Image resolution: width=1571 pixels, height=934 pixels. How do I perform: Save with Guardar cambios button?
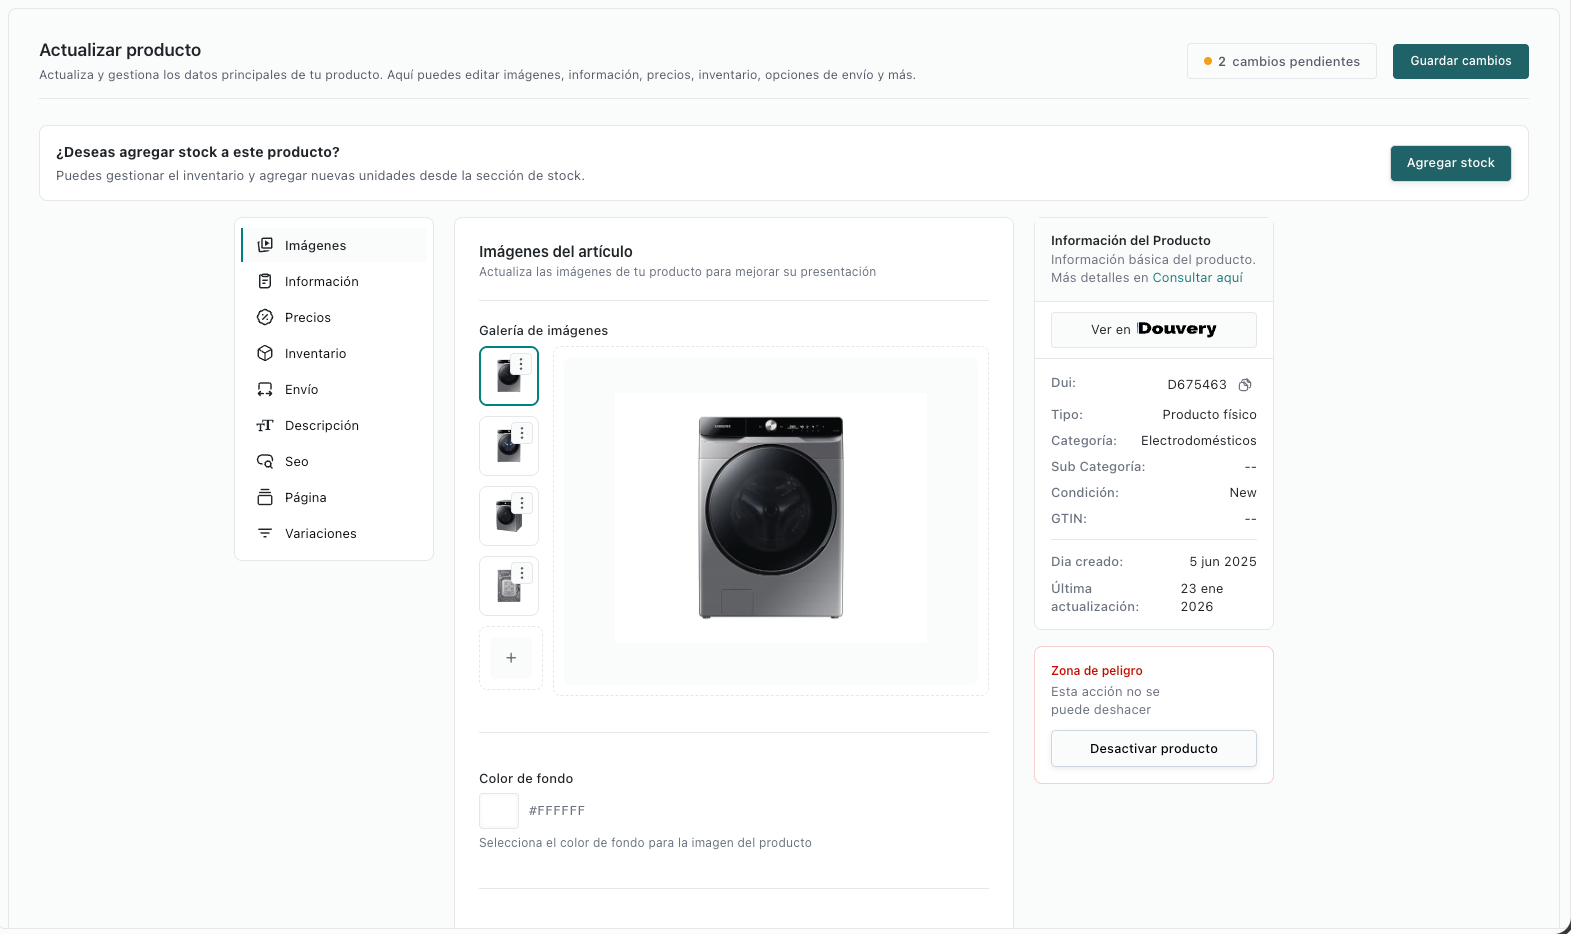point(1460,61)
